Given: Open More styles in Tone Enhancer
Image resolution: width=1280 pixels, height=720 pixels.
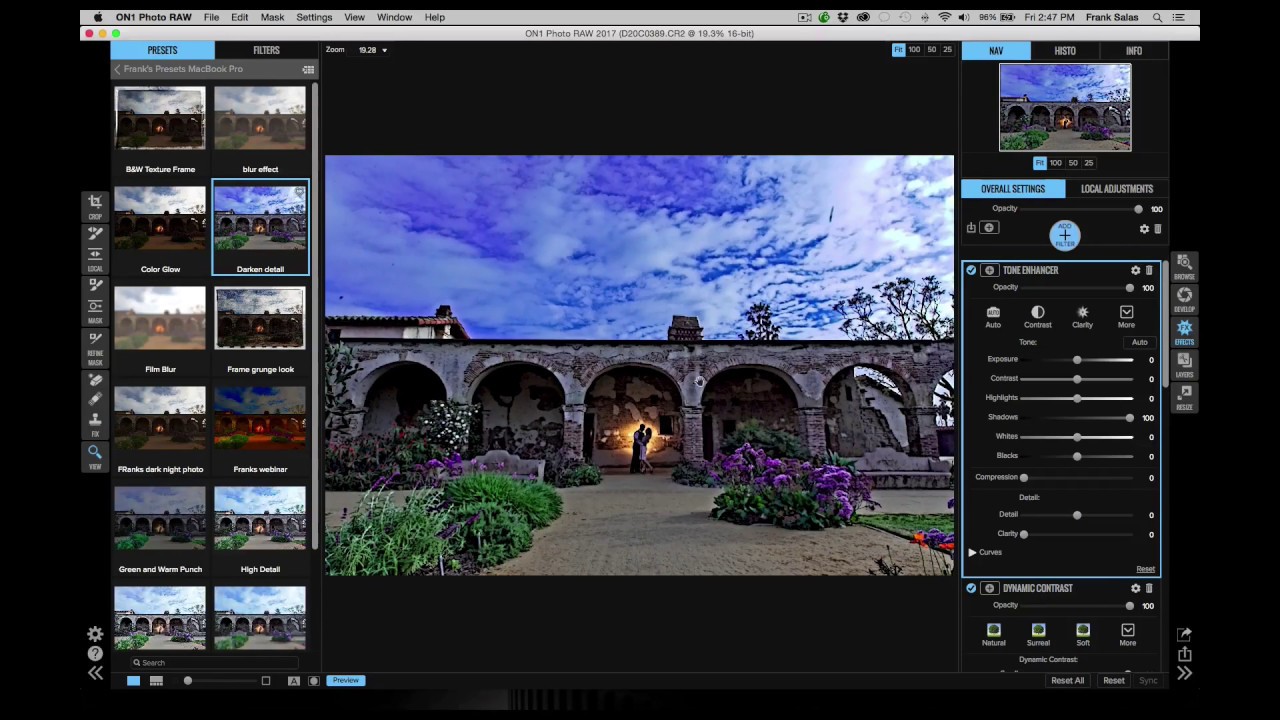Looking at the screenshot, I should pyautogui.click(x=1126, y=316).
